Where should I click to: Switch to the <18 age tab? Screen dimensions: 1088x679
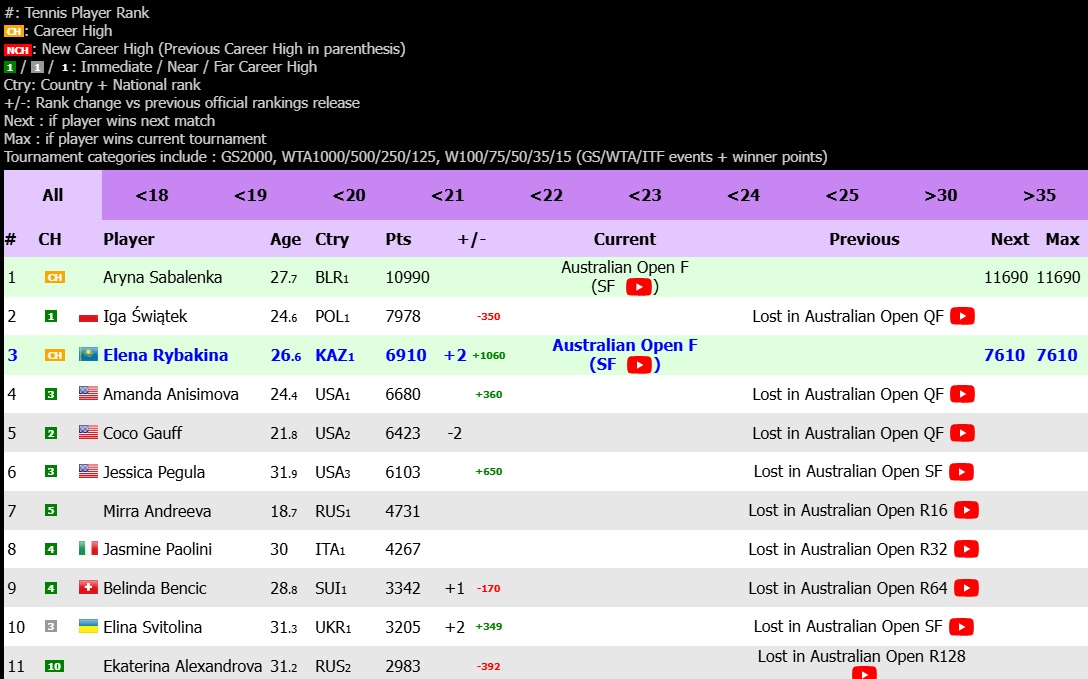(152, 195)
